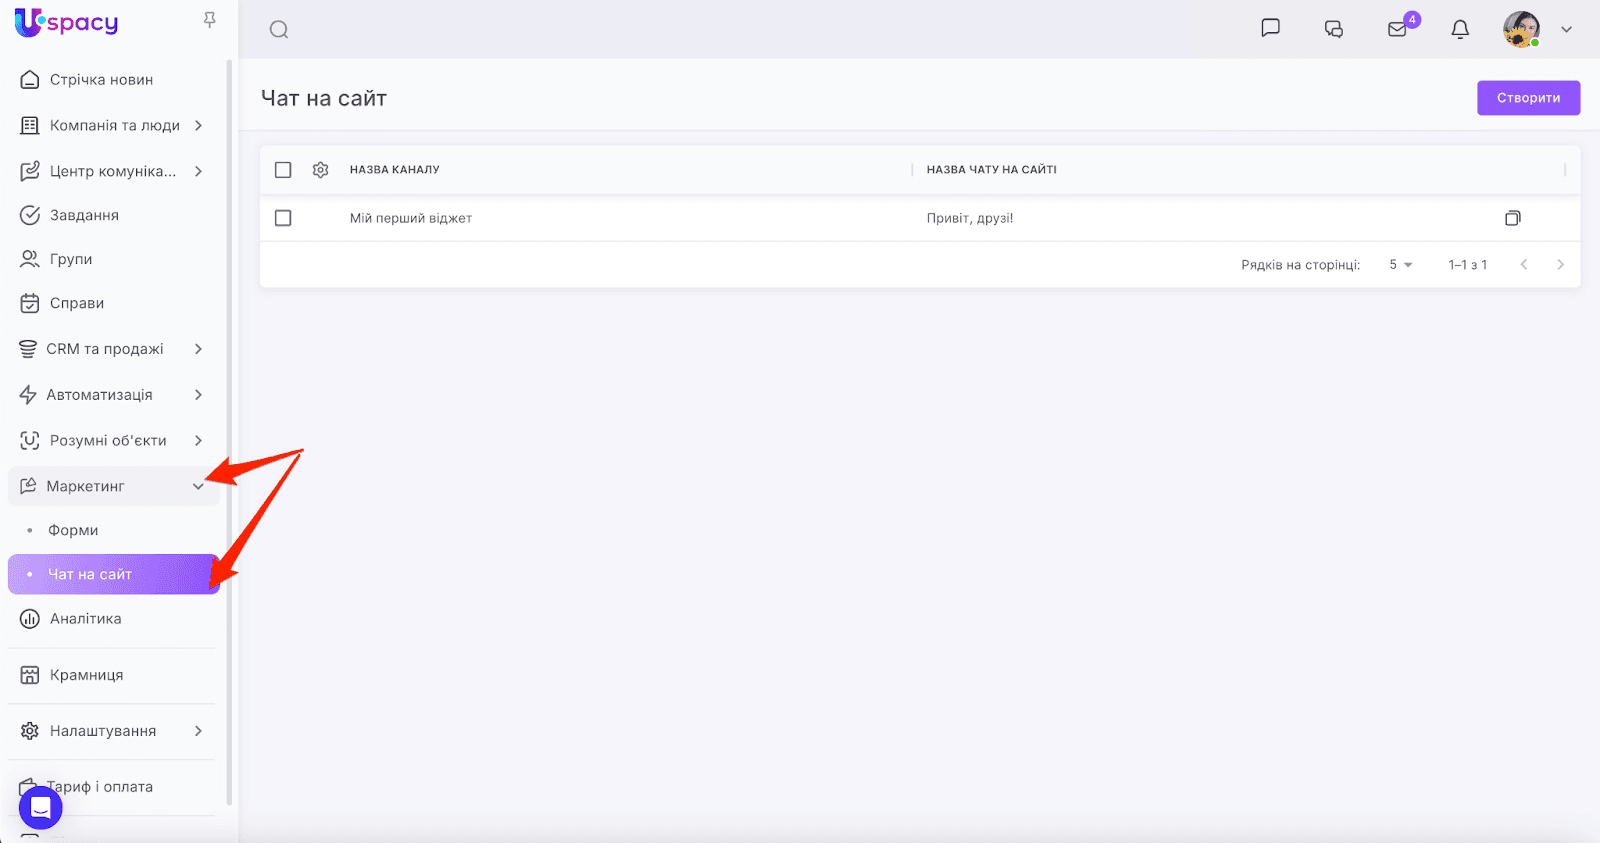1600x843 pixels.
Task: Click the Стрічка новин home icon
Action: coord(30,80)
